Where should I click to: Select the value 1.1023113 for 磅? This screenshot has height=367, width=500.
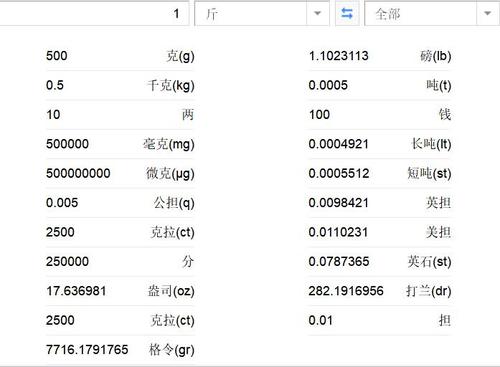(338, 56)
